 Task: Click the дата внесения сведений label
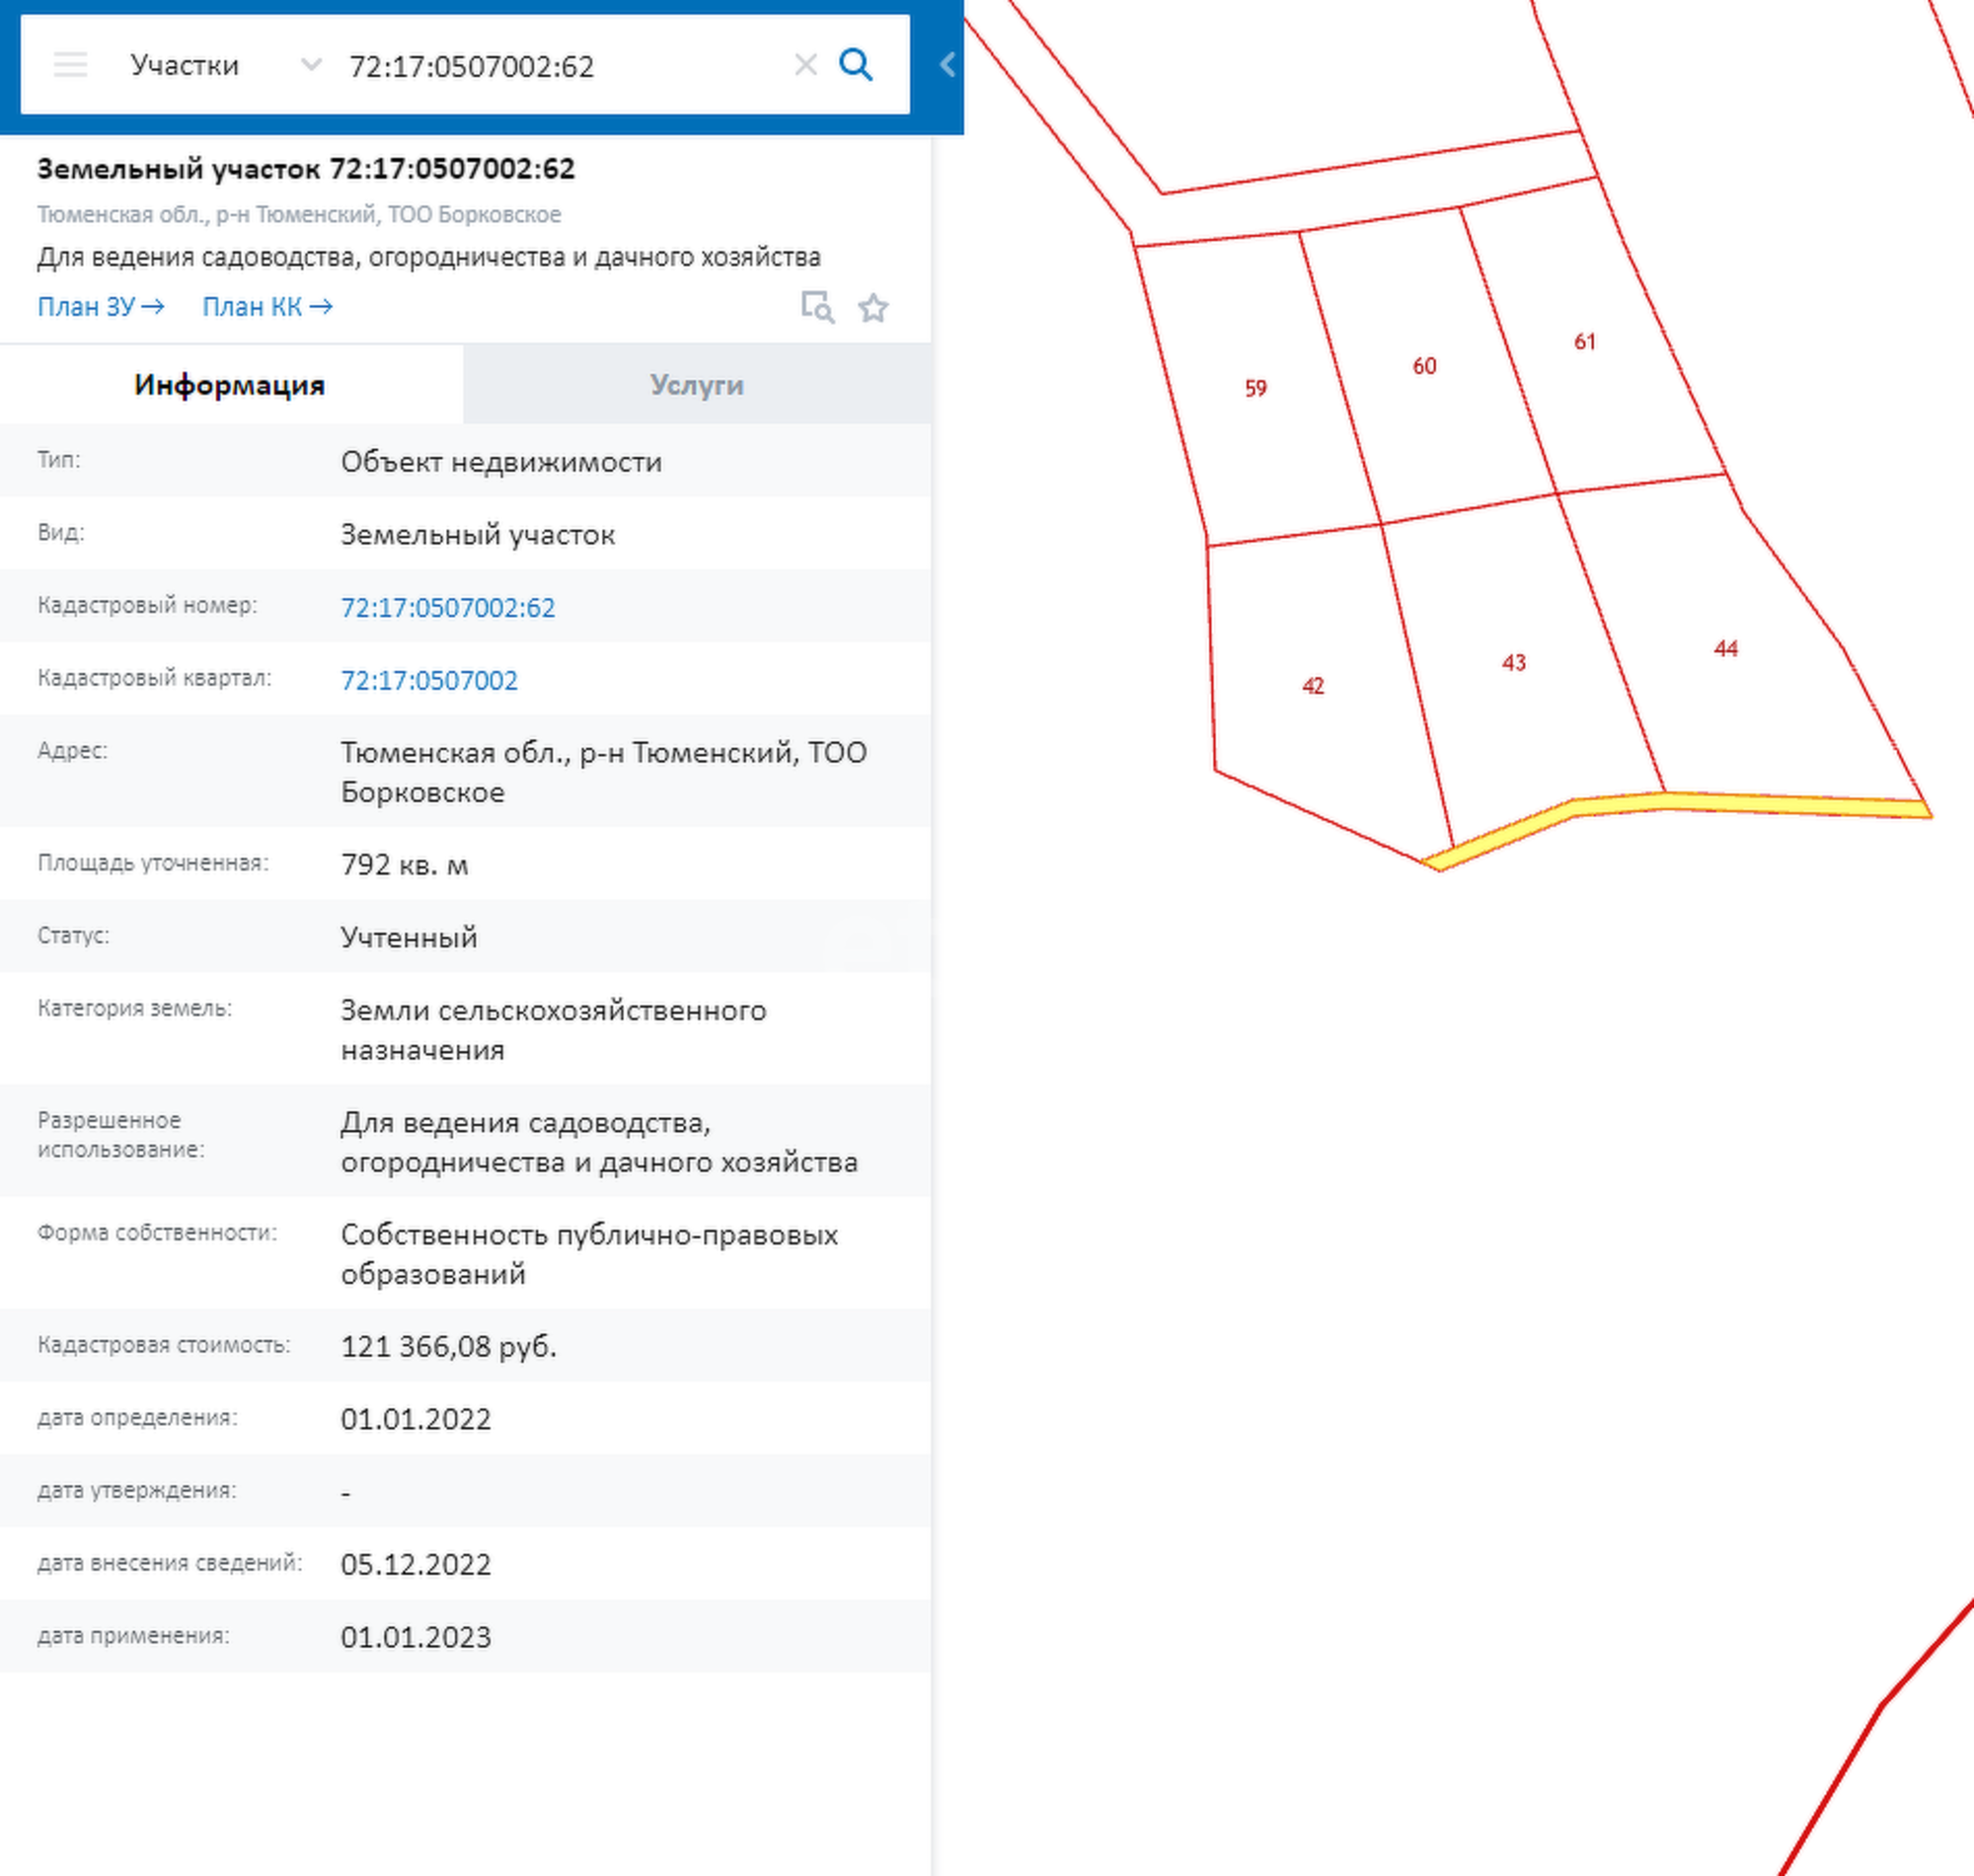(170, 1563)
